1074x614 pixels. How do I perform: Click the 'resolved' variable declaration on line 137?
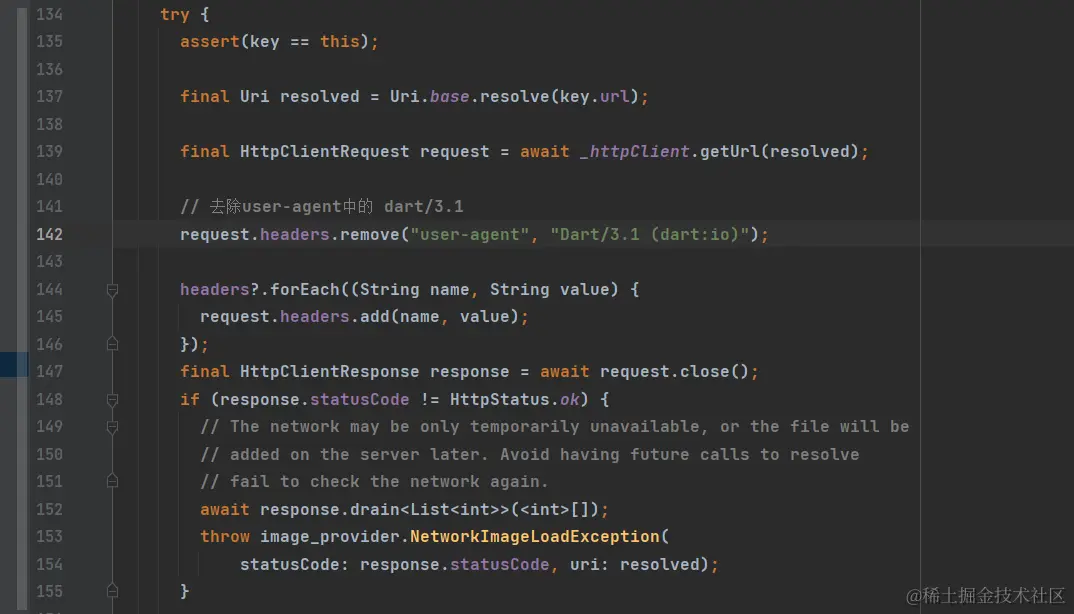(319, 97)
